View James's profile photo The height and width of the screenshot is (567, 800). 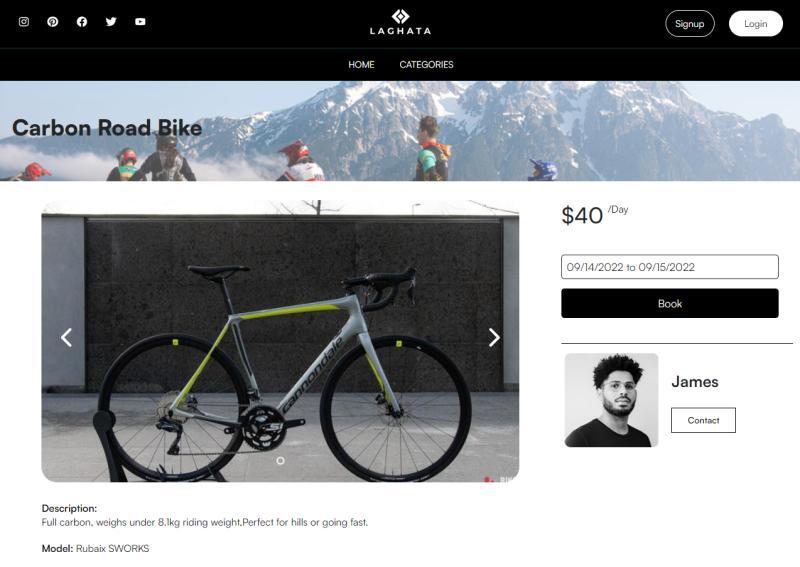[x=611, y=400]
